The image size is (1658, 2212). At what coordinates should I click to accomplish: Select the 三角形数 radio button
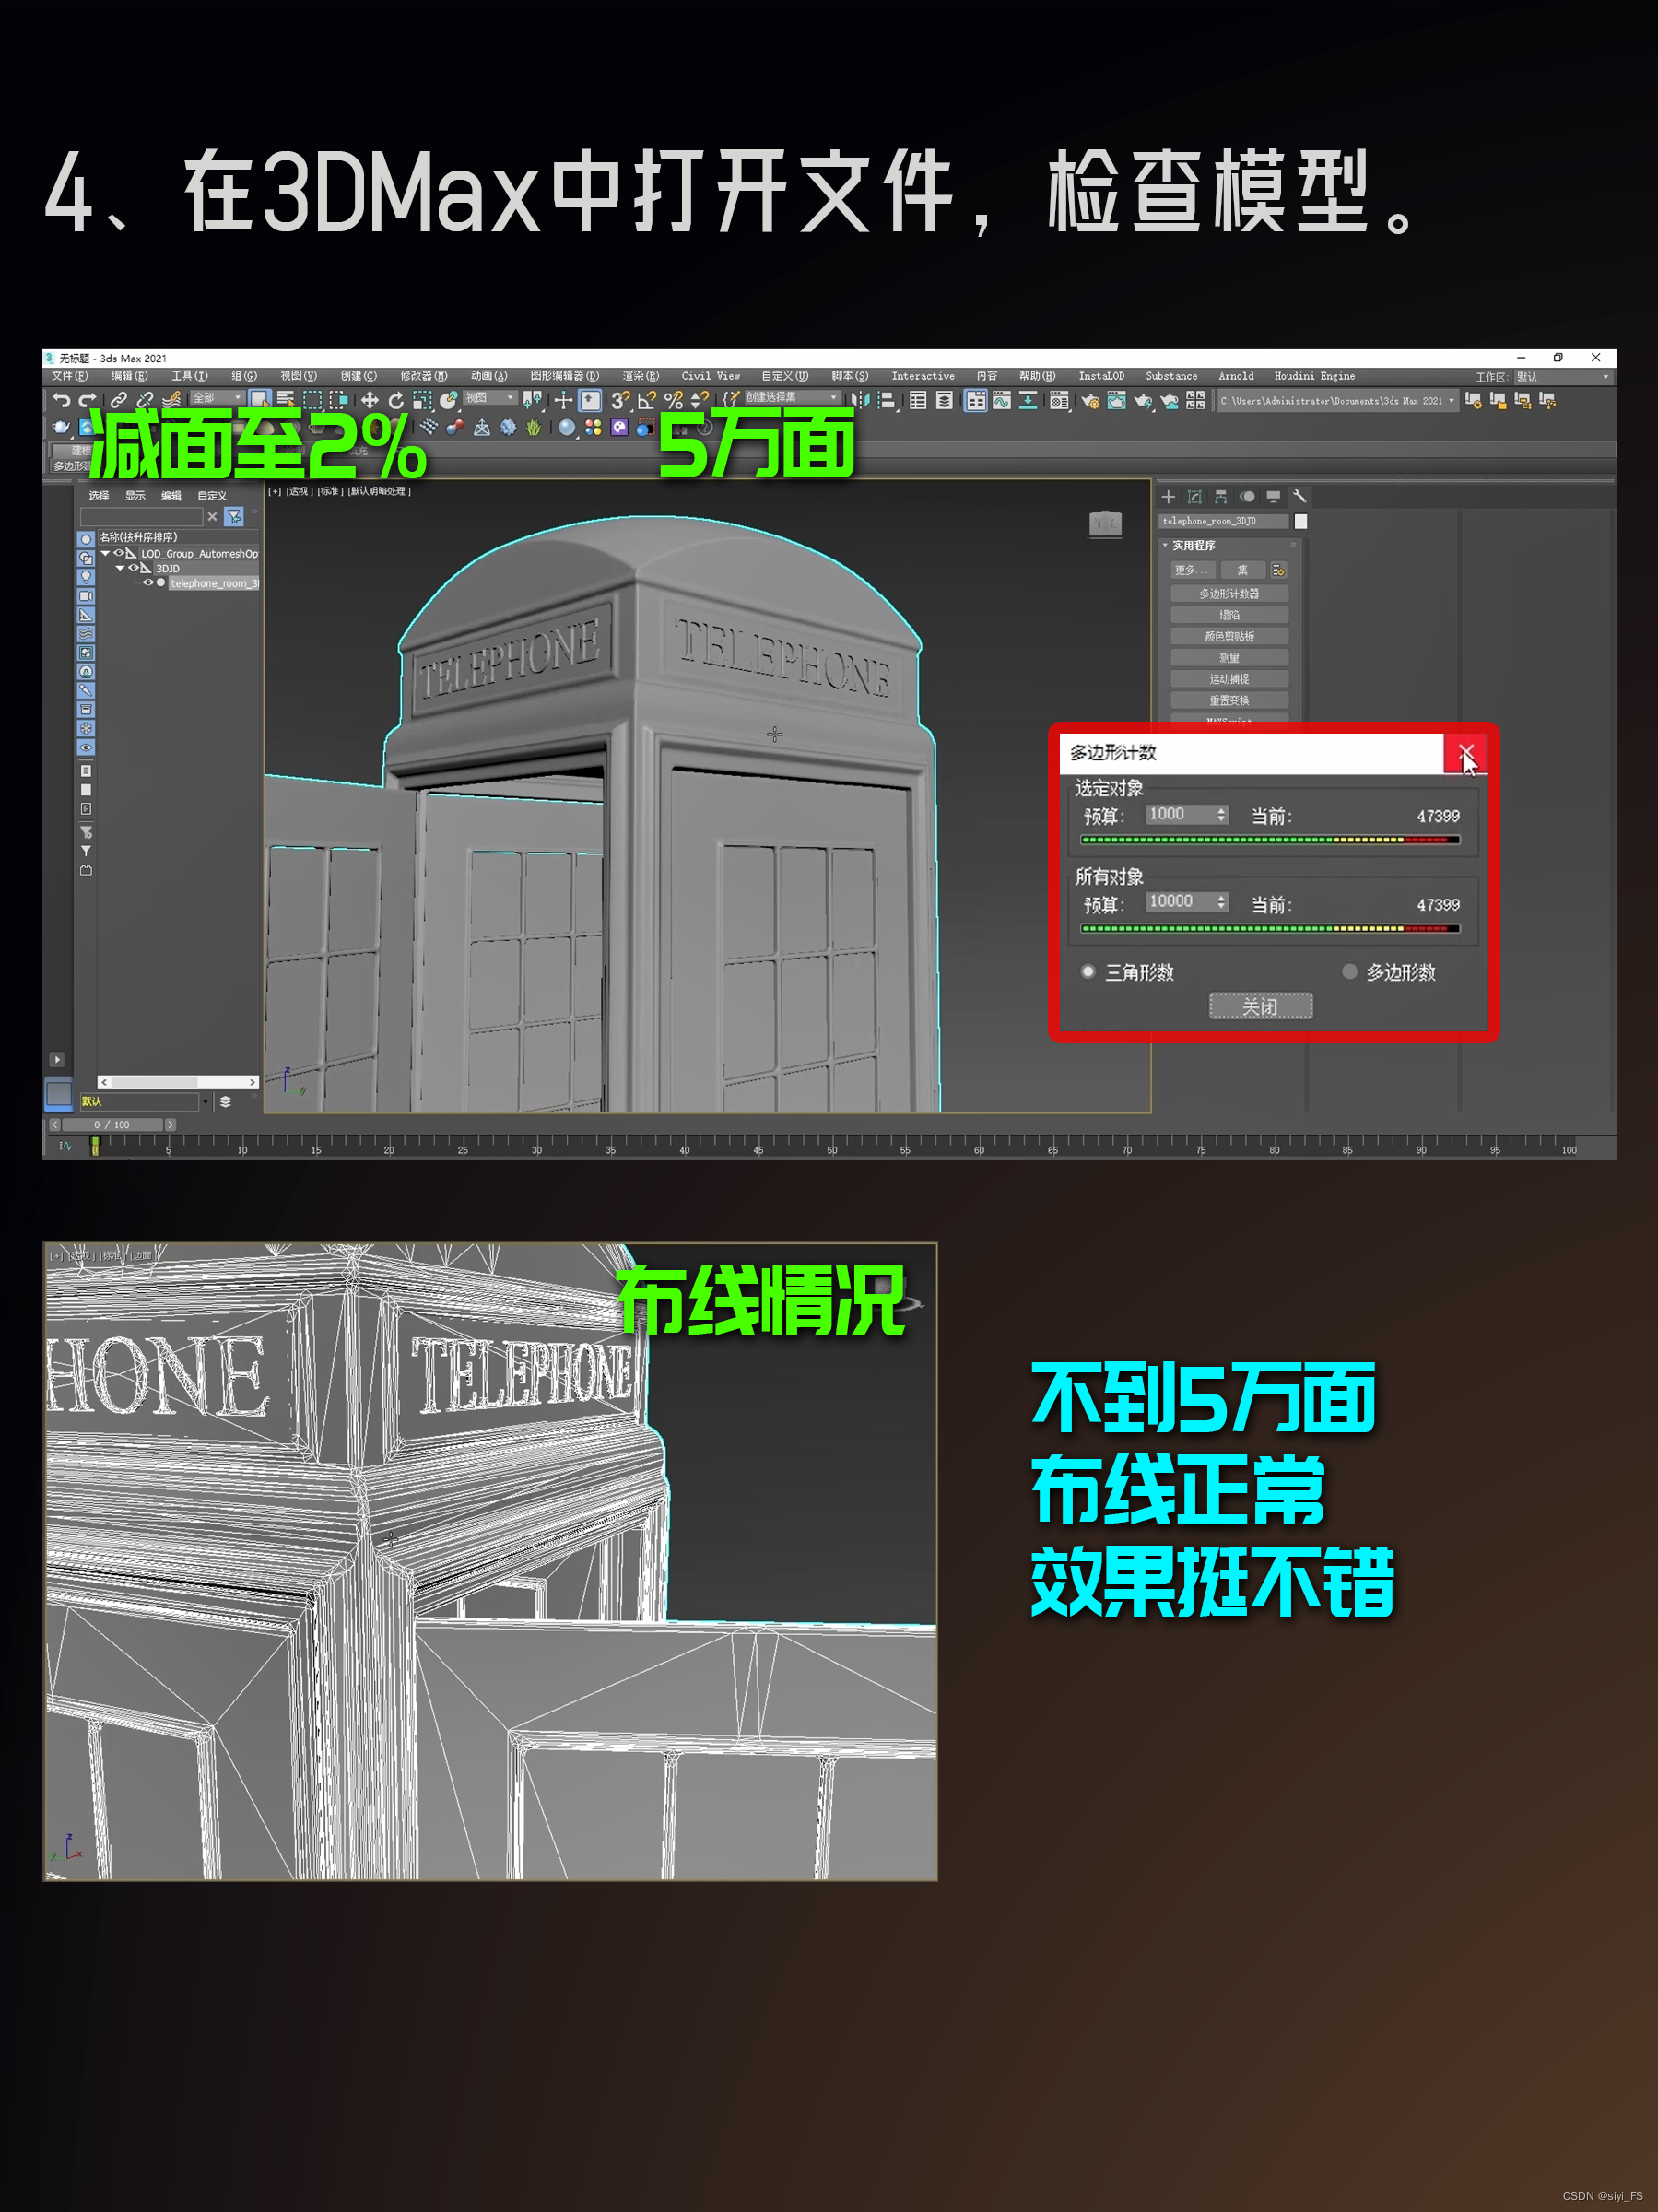click(1089, 972)
